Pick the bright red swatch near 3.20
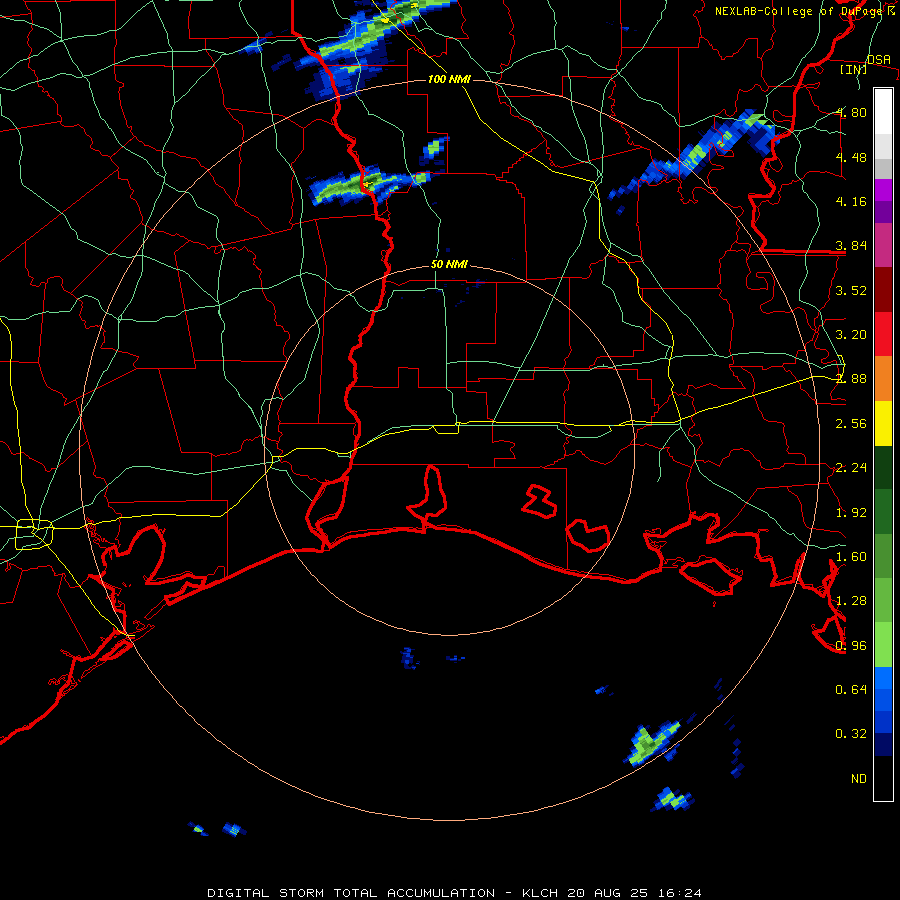The width and height of the screenshot is (900, 900). click(x=883, y=334)
